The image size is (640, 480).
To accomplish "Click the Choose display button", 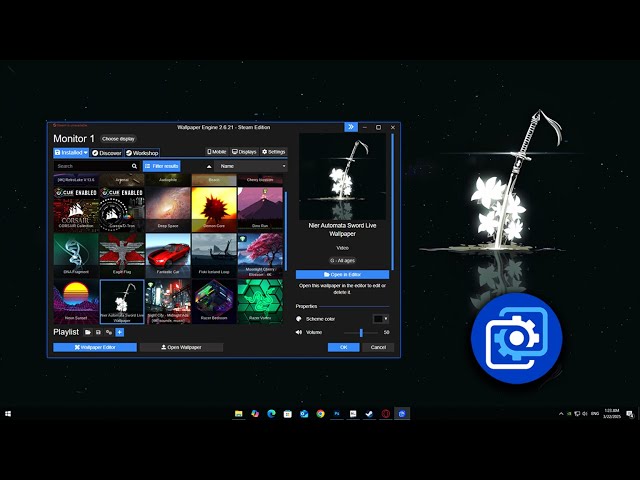I will click(118, 139).
